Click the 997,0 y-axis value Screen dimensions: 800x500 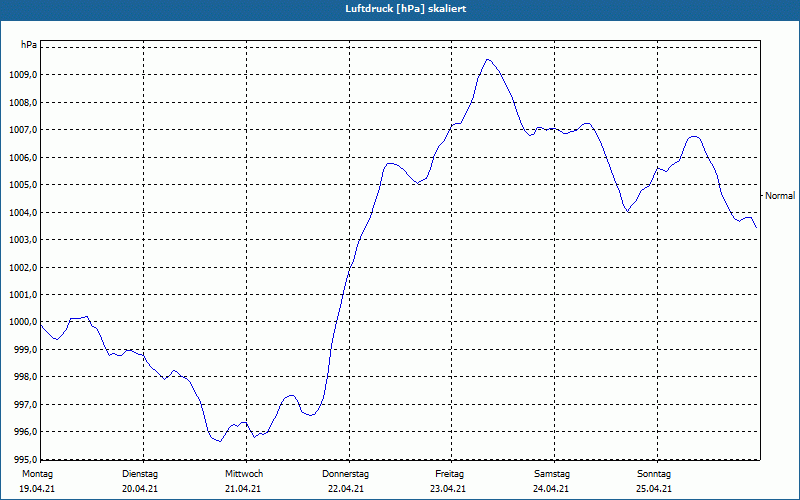coord(25,405)
